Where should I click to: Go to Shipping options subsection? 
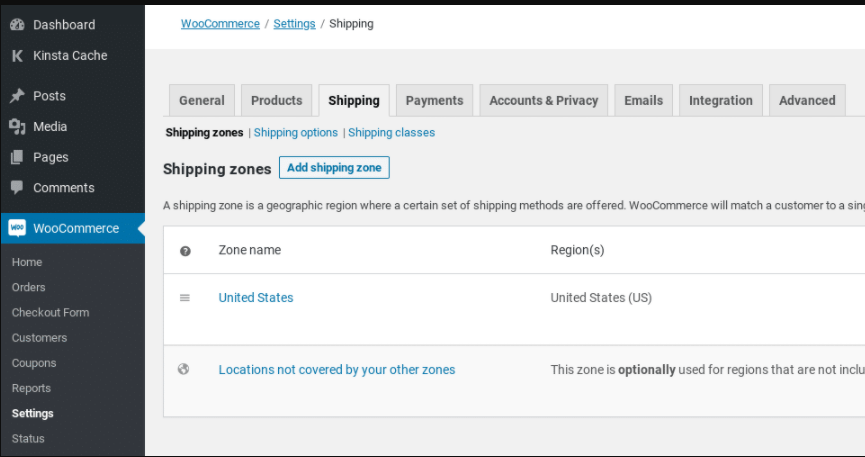tap(296, 132)
